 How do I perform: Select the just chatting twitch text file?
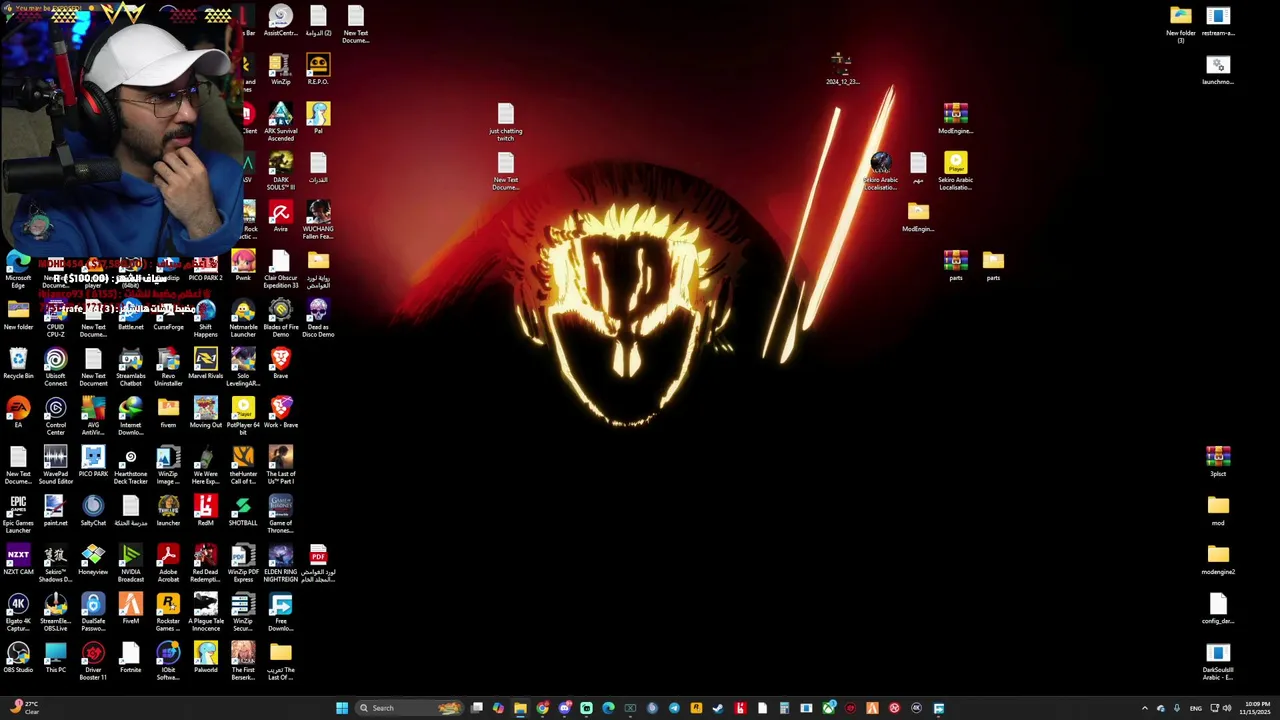pos(505,122)
